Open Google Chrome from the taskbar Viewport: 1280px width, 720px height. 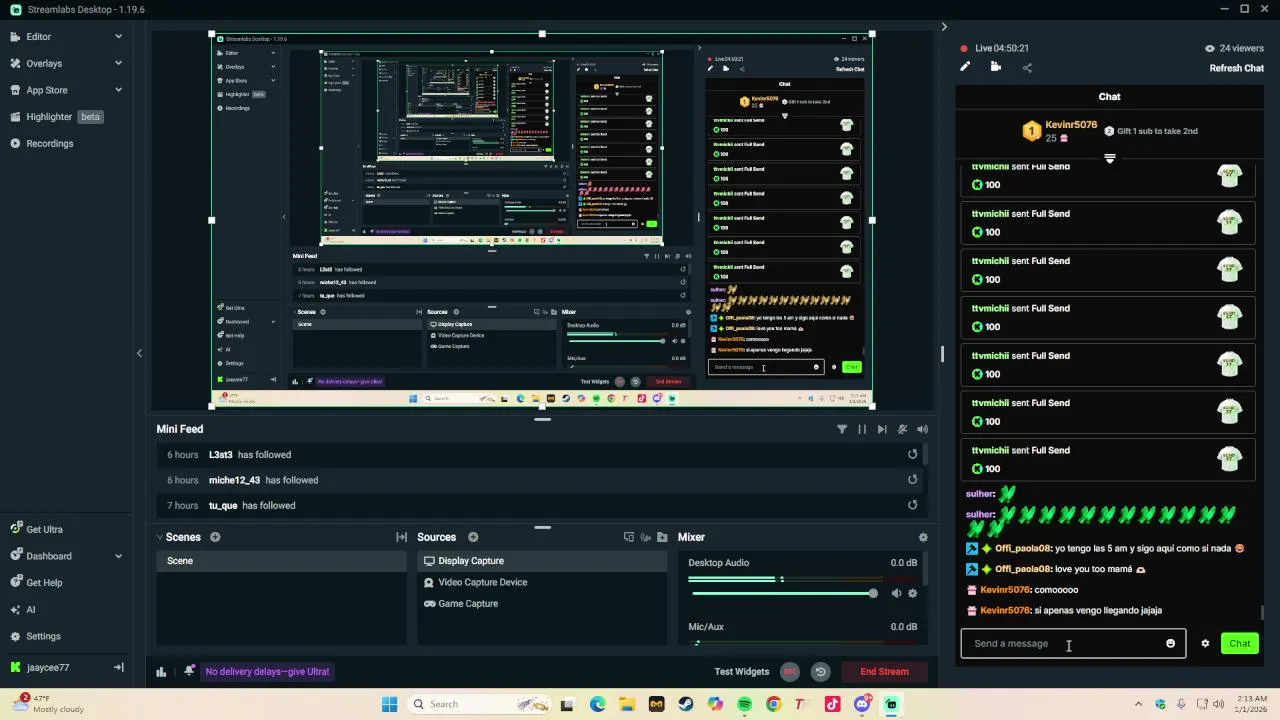pos(773,704)
